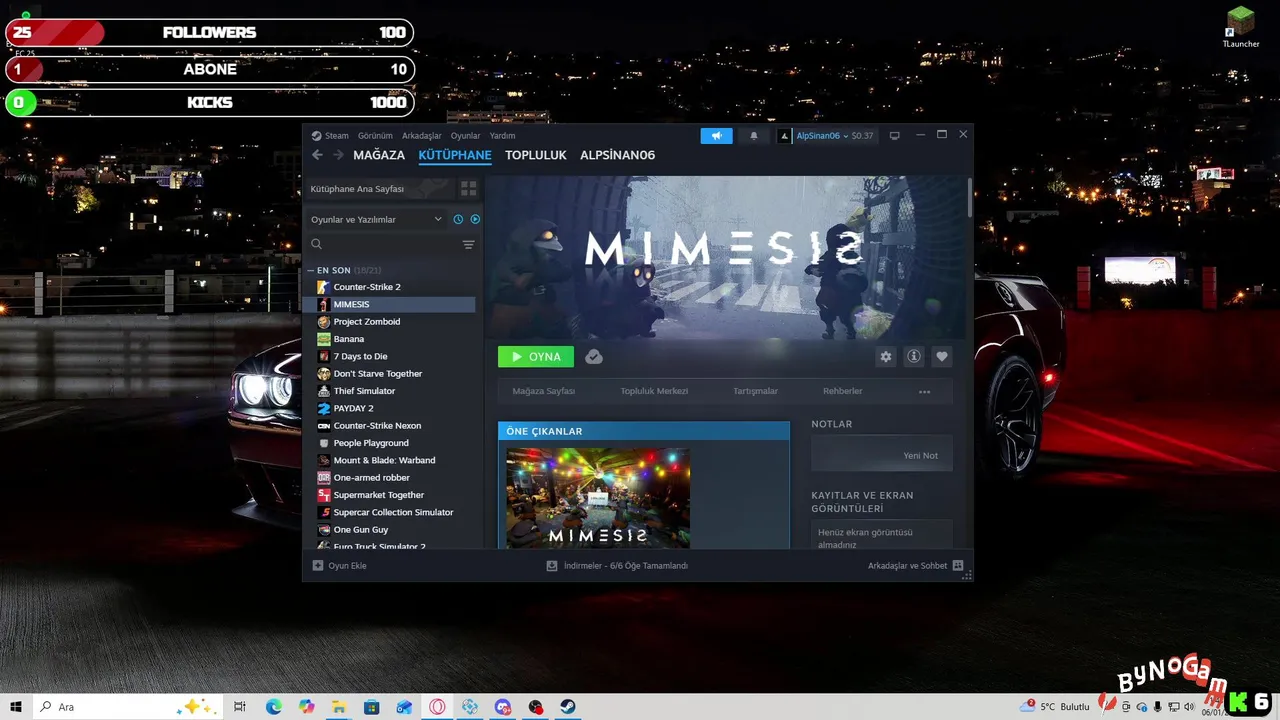Select Thief Simulator in library
This screenshot has width=1280, height=720.
tap(390, 391)
